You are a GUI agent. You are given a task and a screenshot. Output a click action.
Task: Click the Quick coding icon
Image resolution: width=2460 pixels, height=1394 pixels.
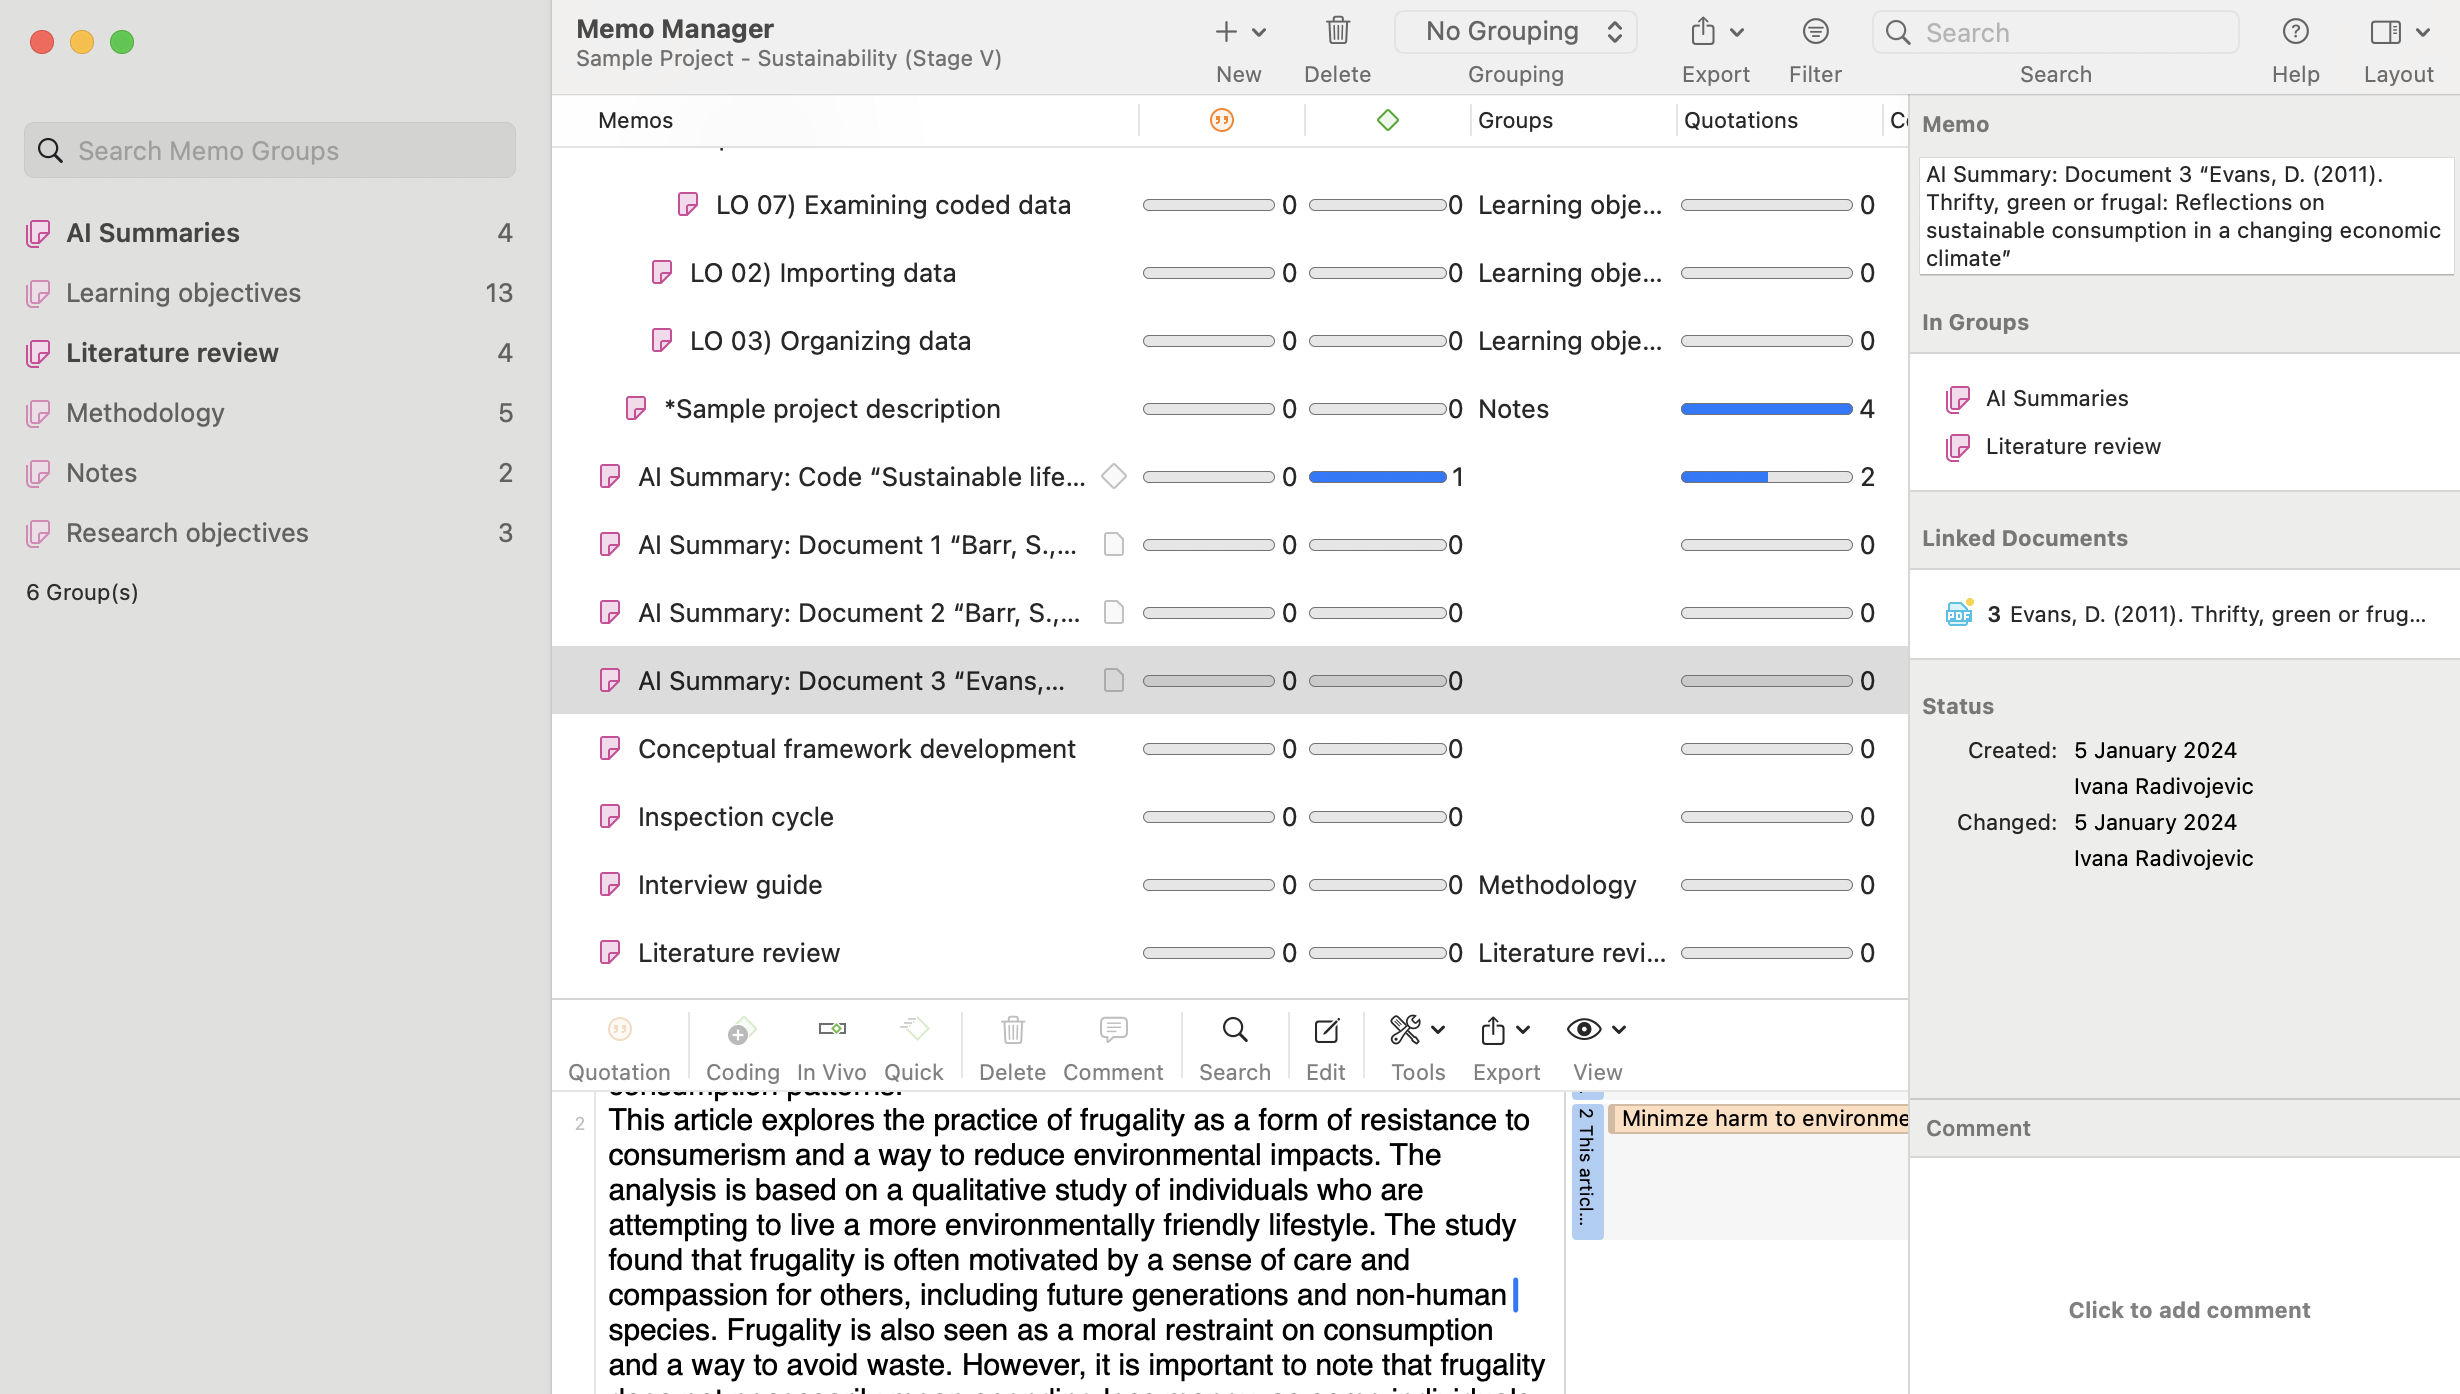(x=913, y=1029)
